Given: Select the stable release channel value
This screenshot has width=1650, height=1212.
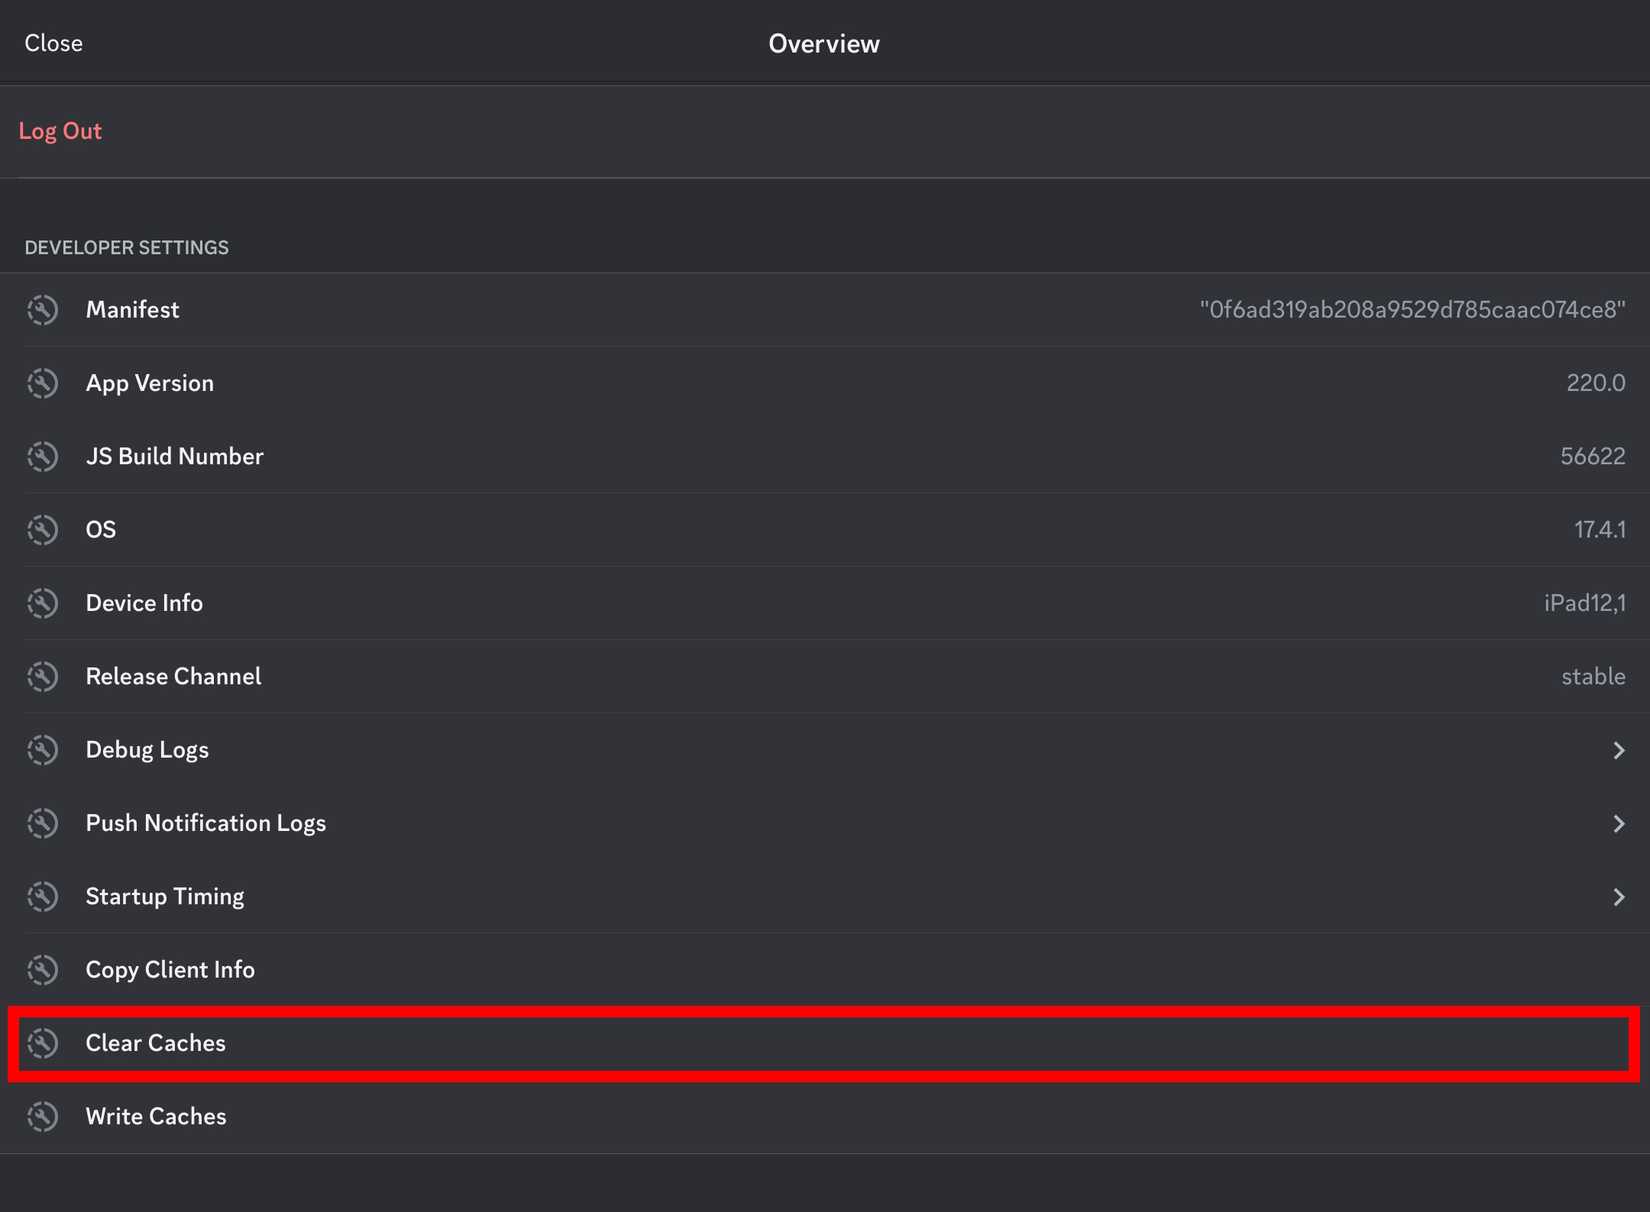Looking at the screenshot, I should (x=1593, y=676).
